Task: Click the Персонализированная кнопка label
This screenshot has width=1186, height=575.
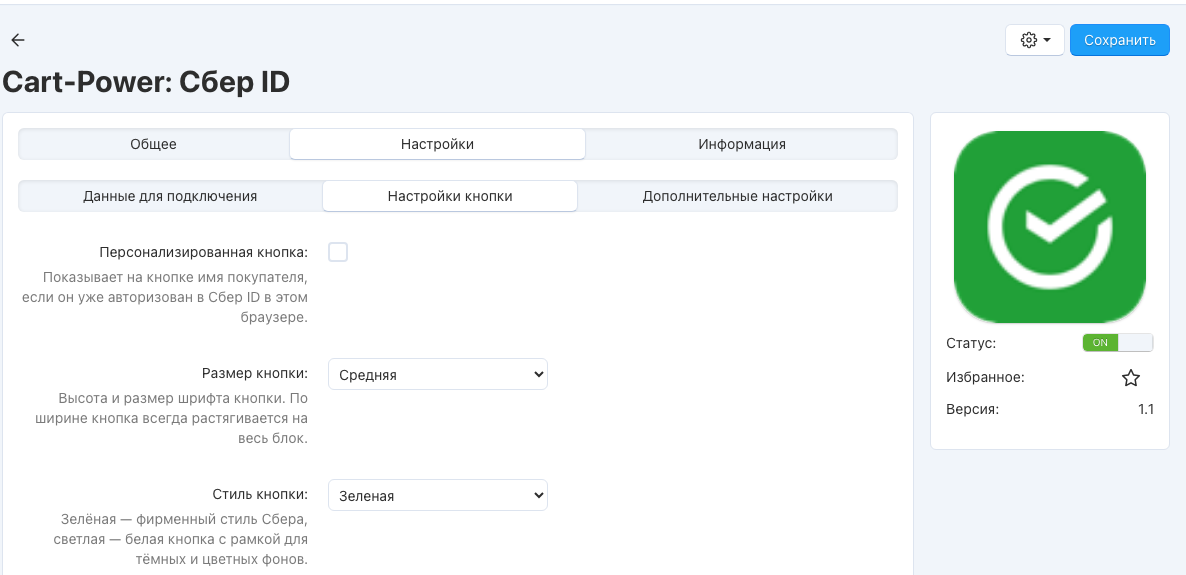Action: 203,252
